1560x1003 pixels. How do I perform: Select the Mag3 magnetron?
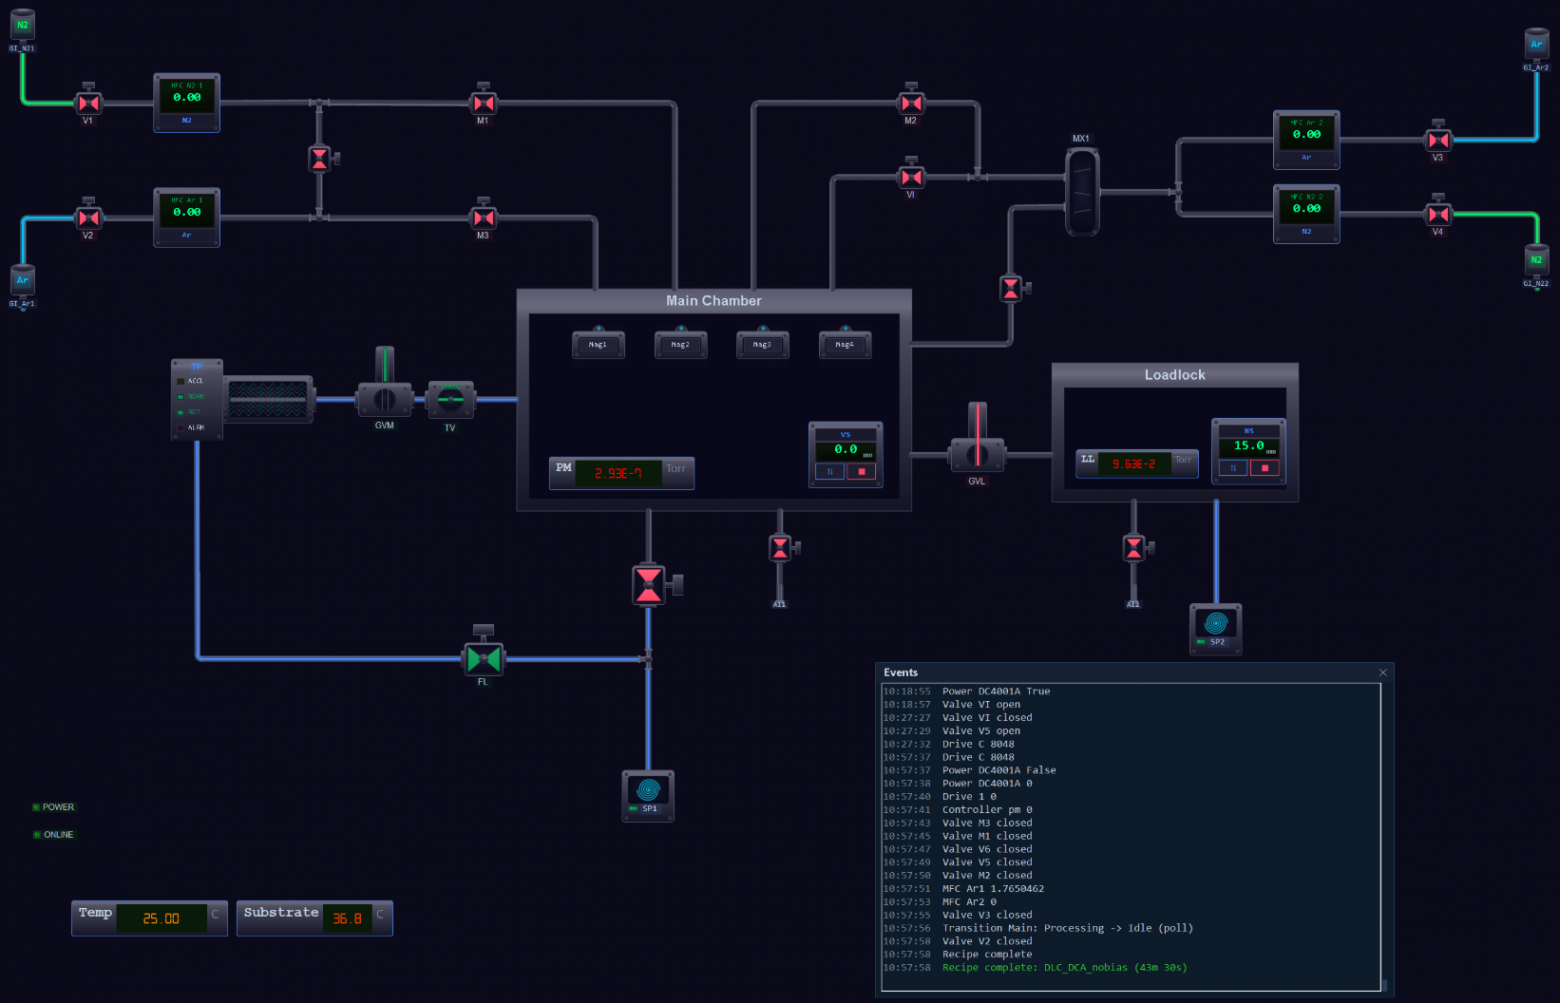coord(762,344)
